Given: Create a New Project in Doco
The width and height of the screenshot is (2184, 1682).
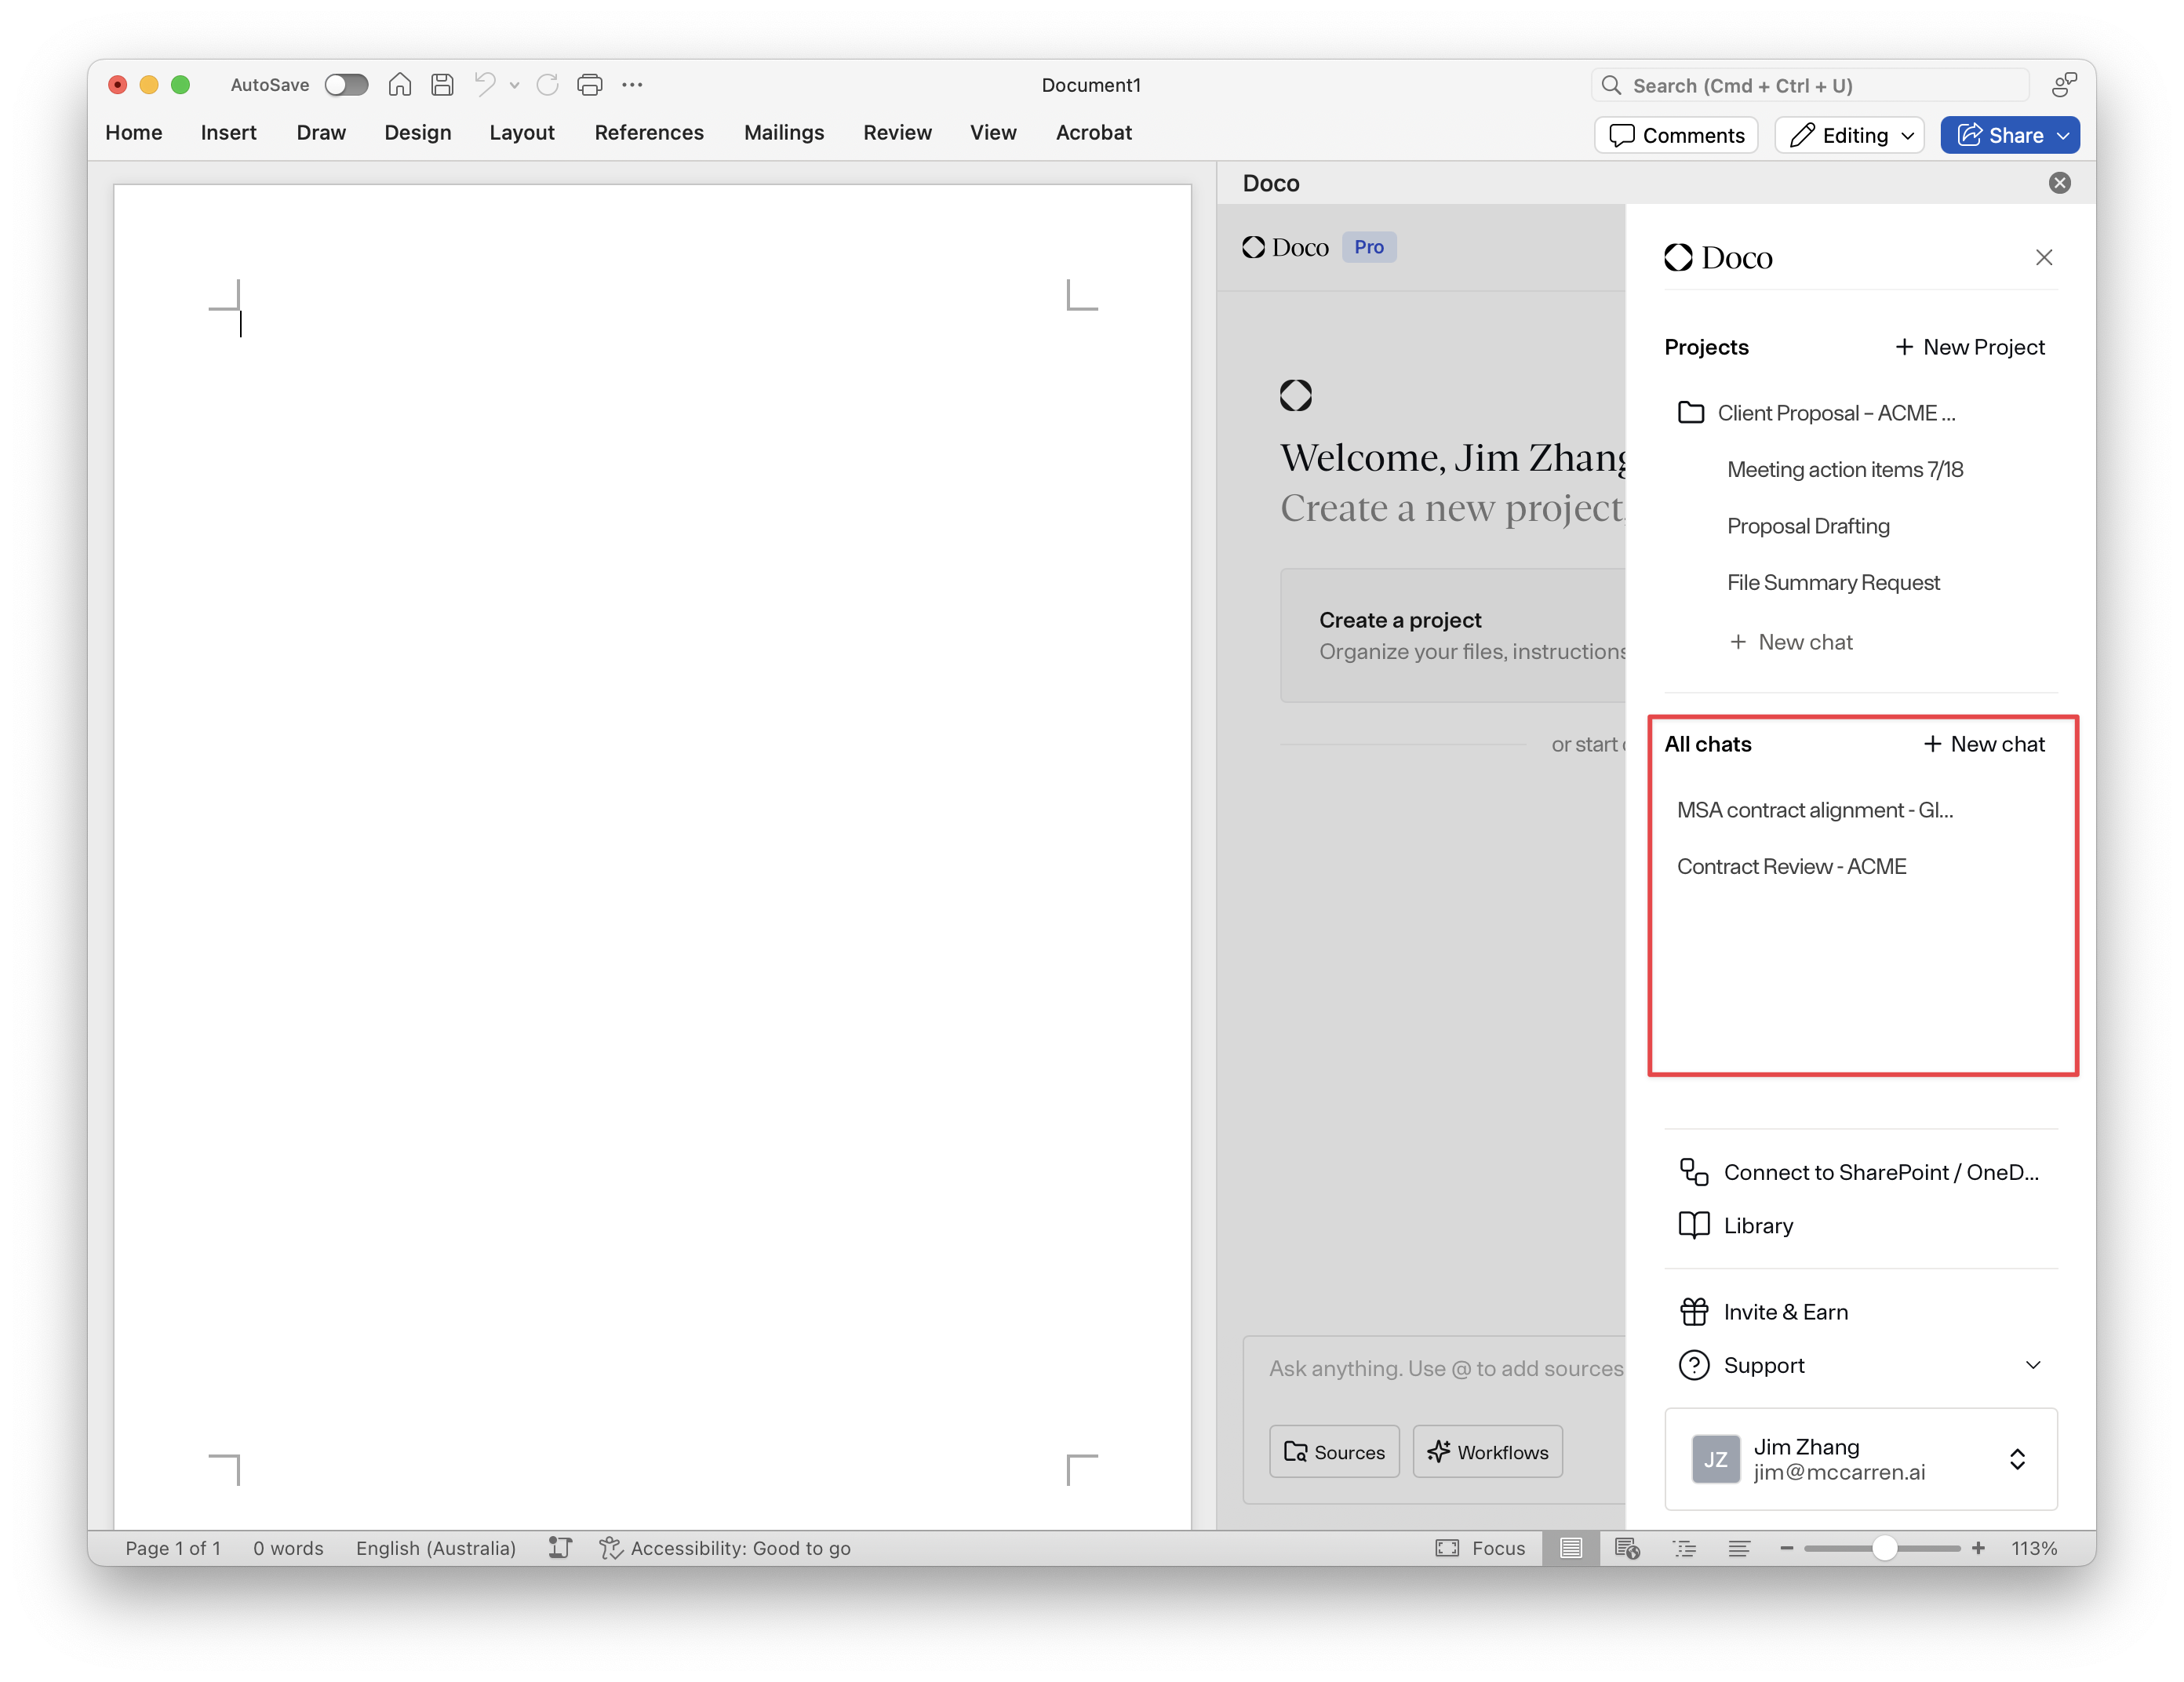Looking at the screenshot, I should (1968, 347).
